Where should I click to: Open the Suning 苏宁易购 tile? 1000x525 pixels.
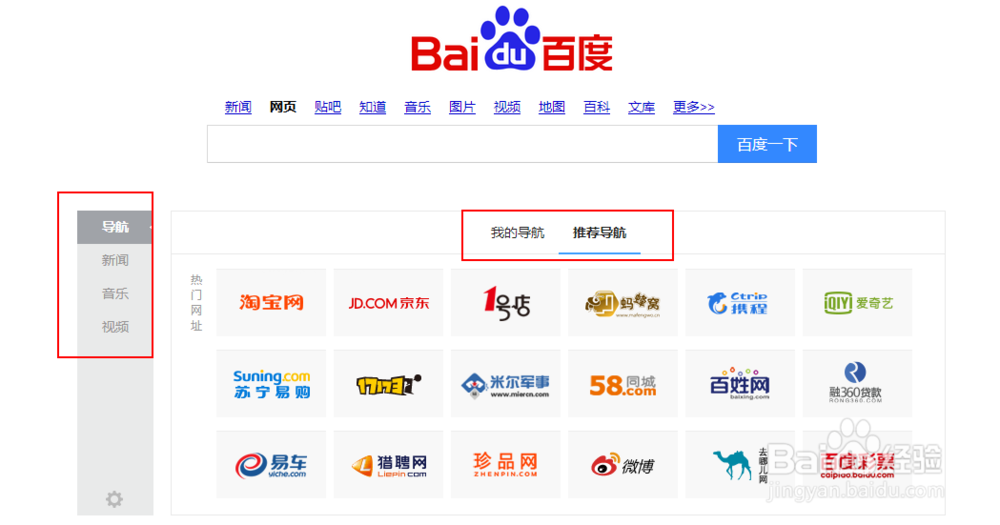(271, 383)
